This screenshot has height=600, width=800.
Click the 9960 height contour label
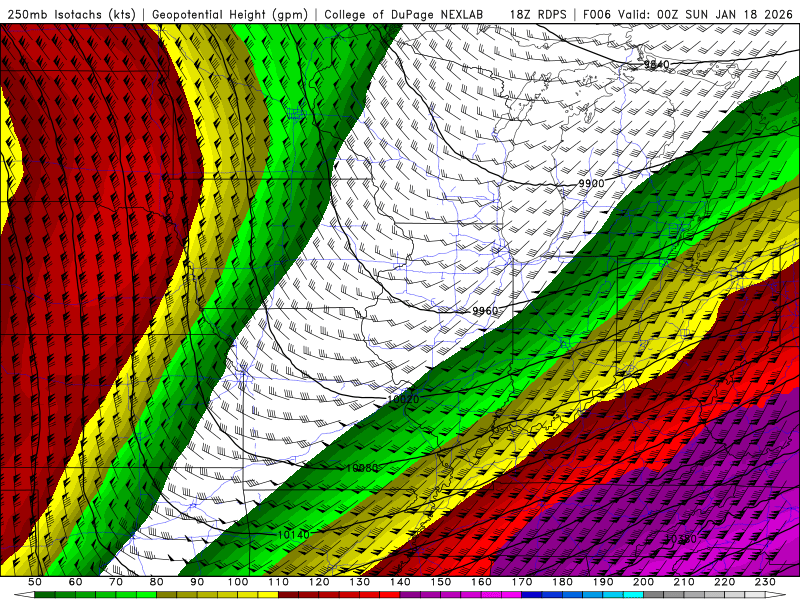pyautogui.click(x=485, y=311)
